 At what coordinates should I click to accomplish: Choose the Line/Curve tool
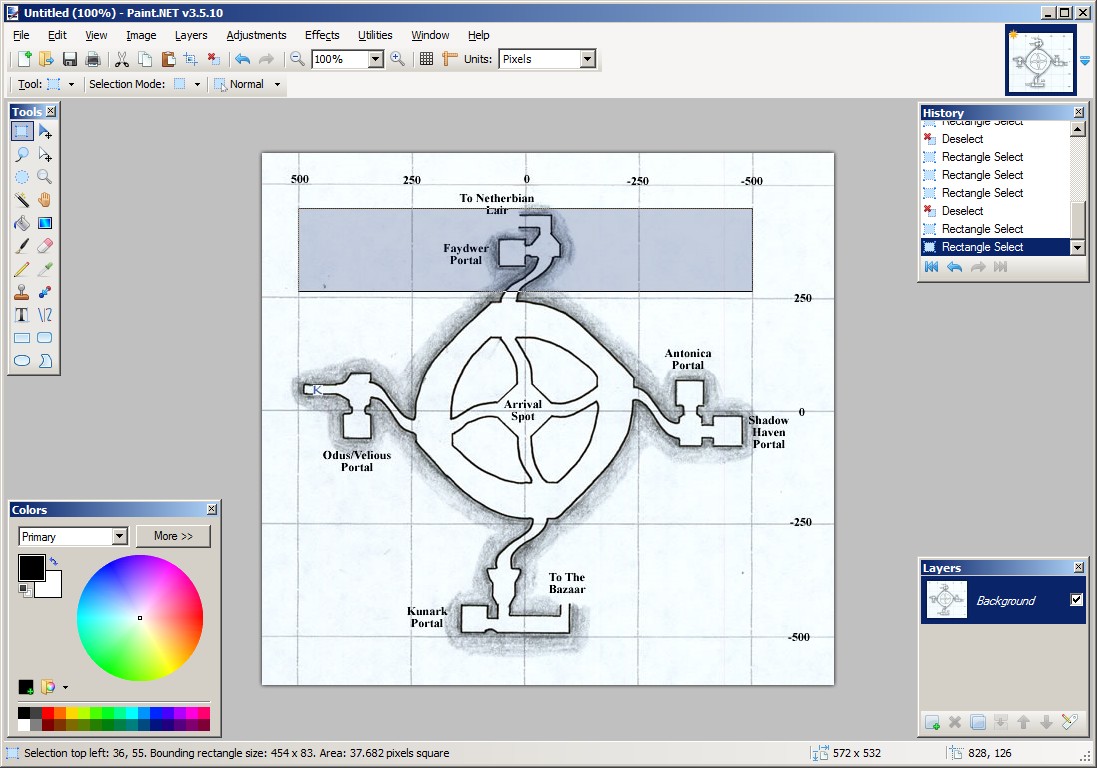click(45, 315)
